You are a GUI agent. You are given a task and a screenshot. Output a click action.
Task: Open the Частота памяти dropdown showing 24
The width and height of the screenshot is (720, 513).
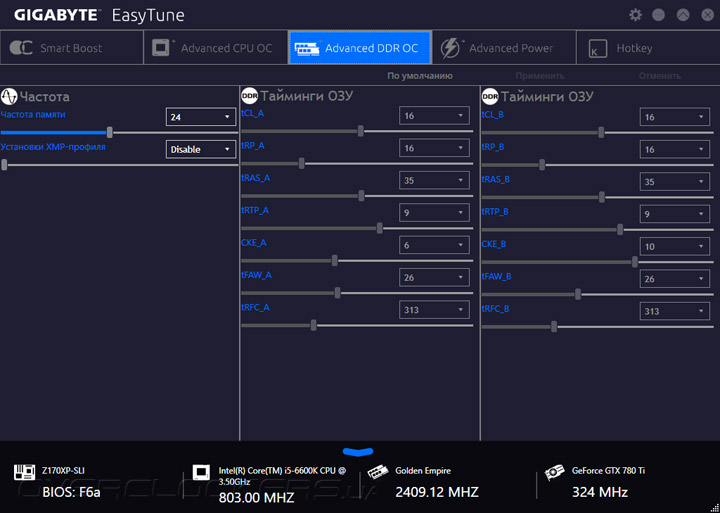tap(201, 117)
